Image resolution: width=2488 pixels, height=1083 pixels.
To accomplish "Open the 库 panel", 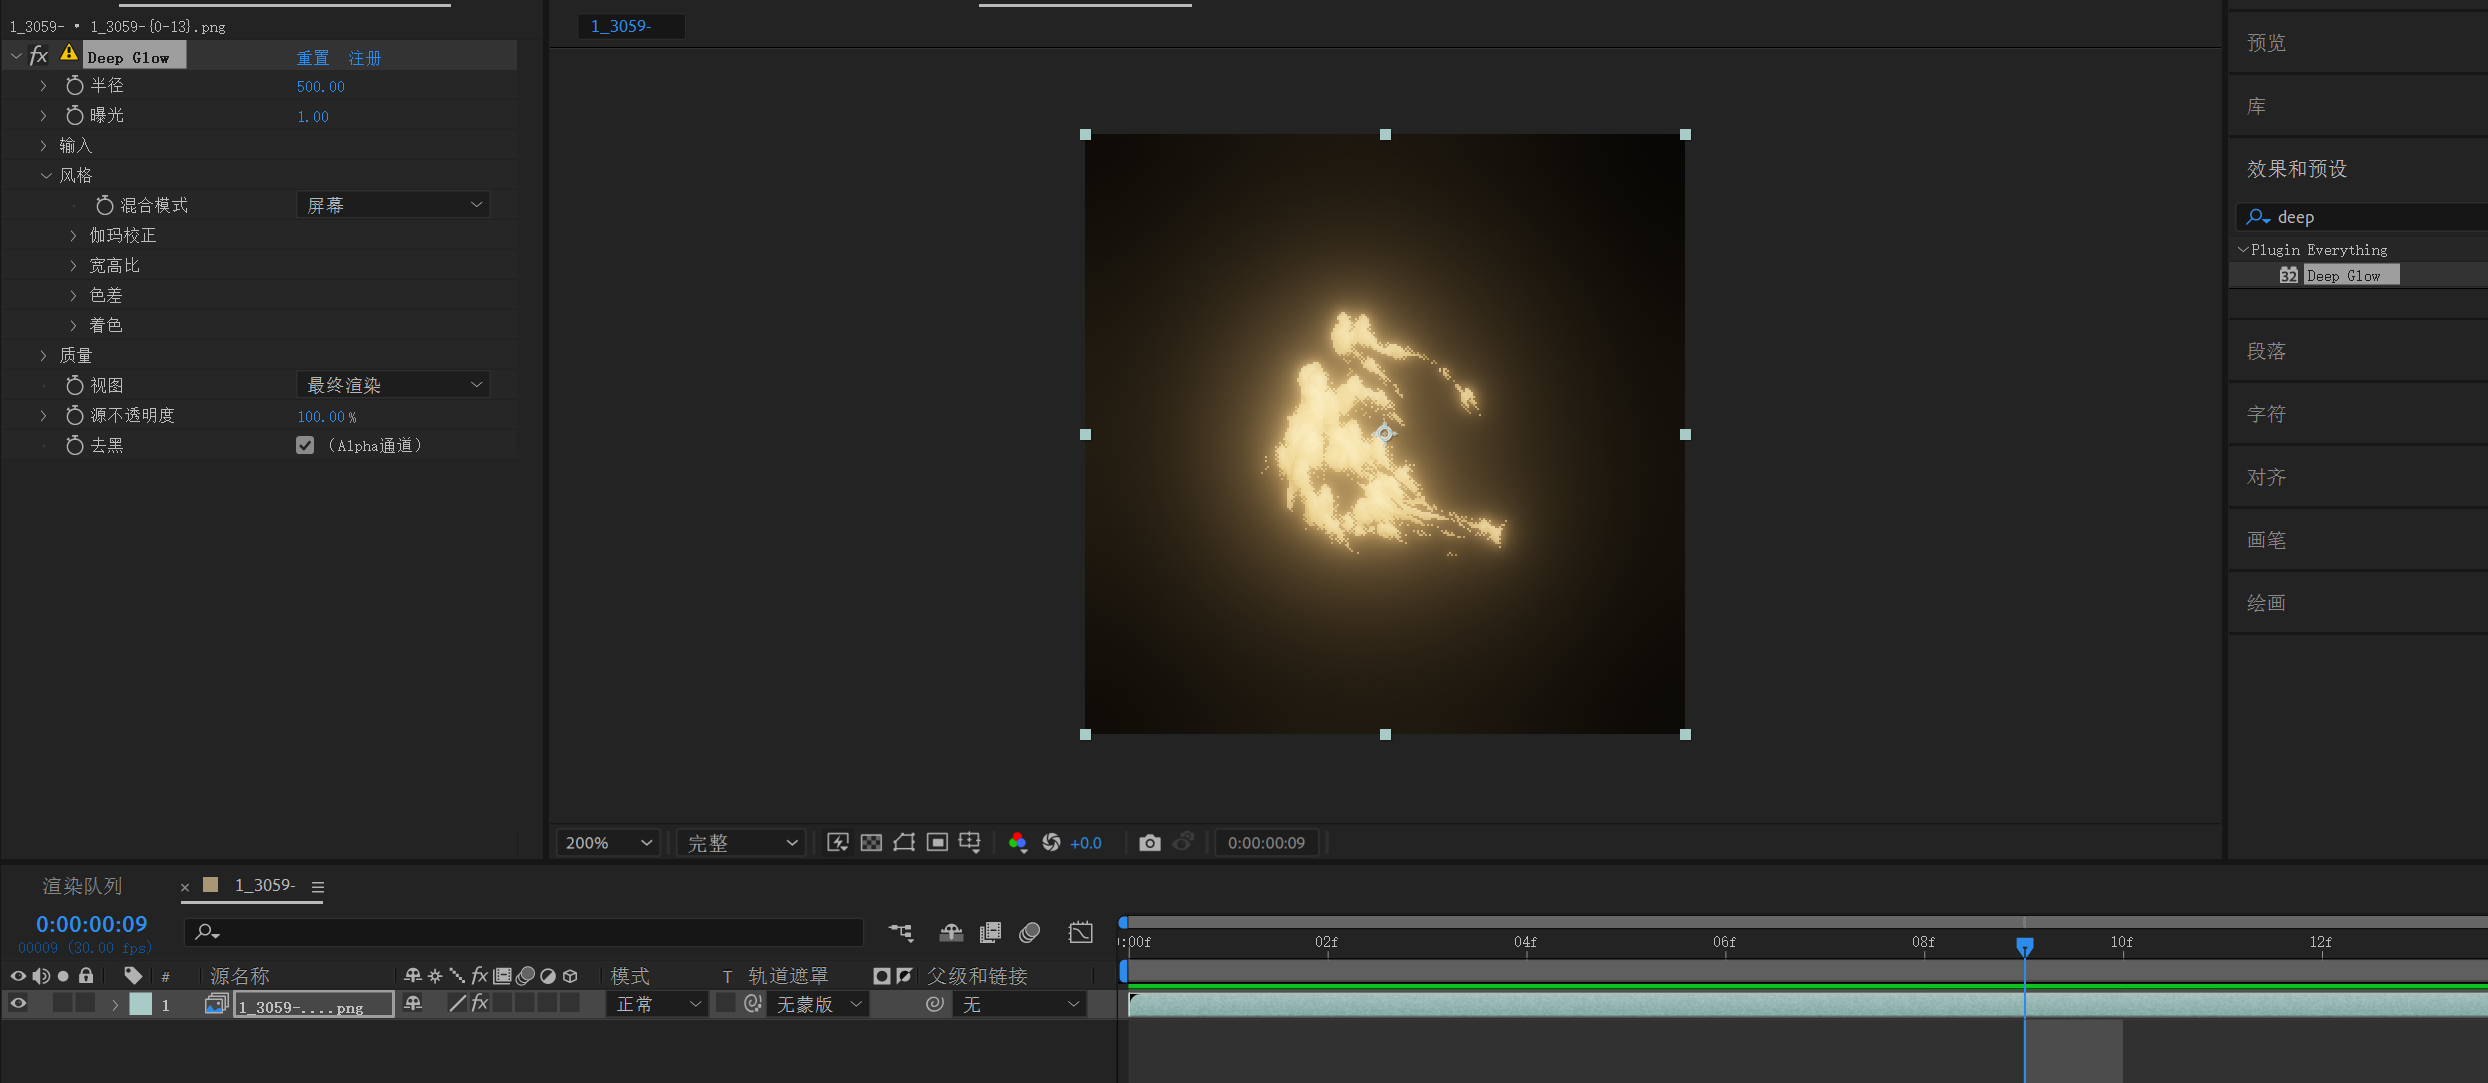I will click(x=2256, y=106).
